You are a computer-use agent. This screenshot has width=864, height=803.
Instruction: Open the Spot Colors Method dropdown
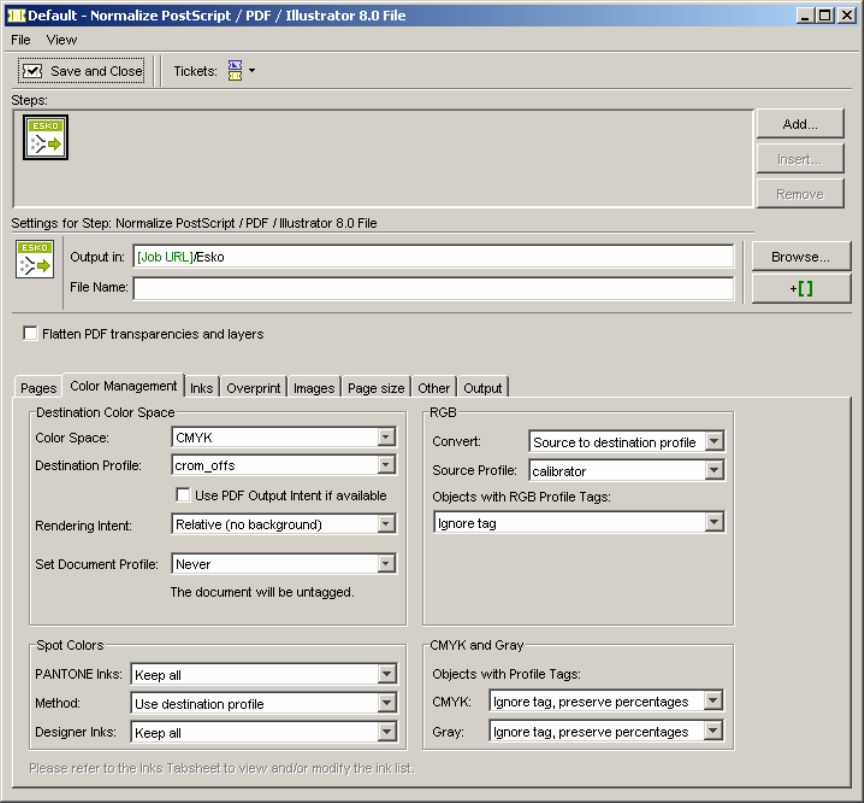point(387,703)
